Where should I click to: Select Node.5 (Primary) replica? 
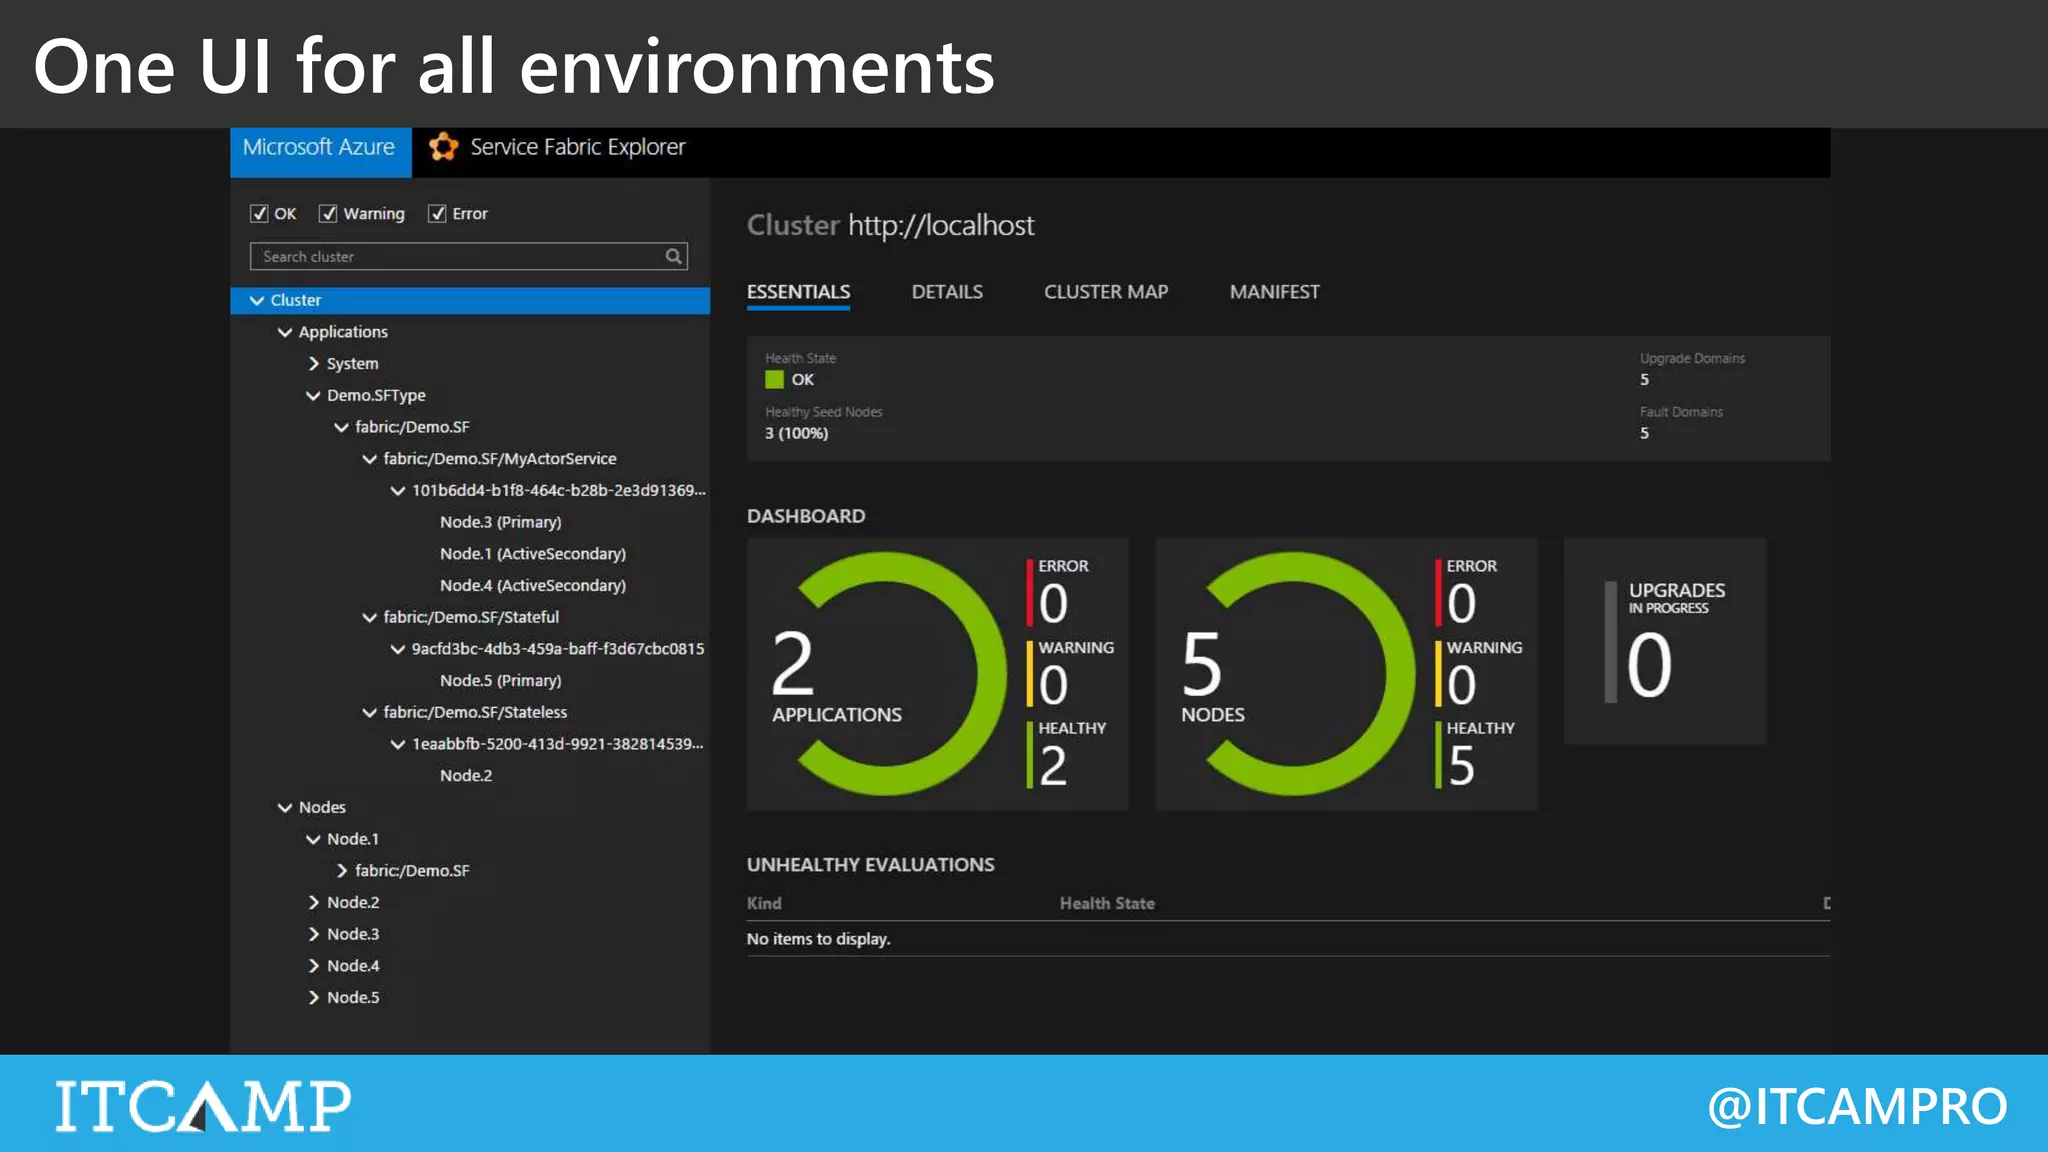[x=500, y=681]
